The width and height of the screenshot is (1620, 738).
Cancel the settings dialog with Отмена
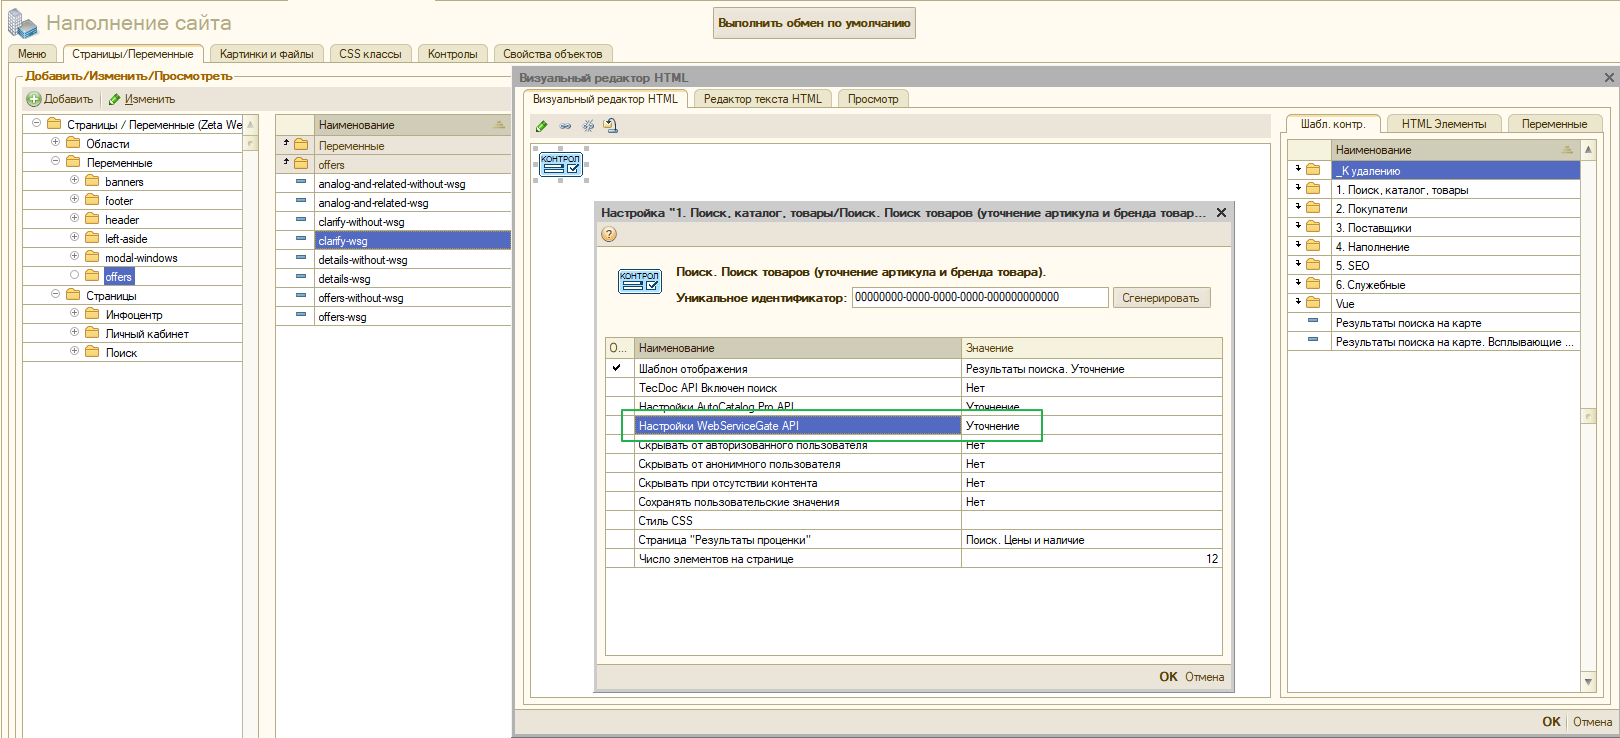point(1204,677)
